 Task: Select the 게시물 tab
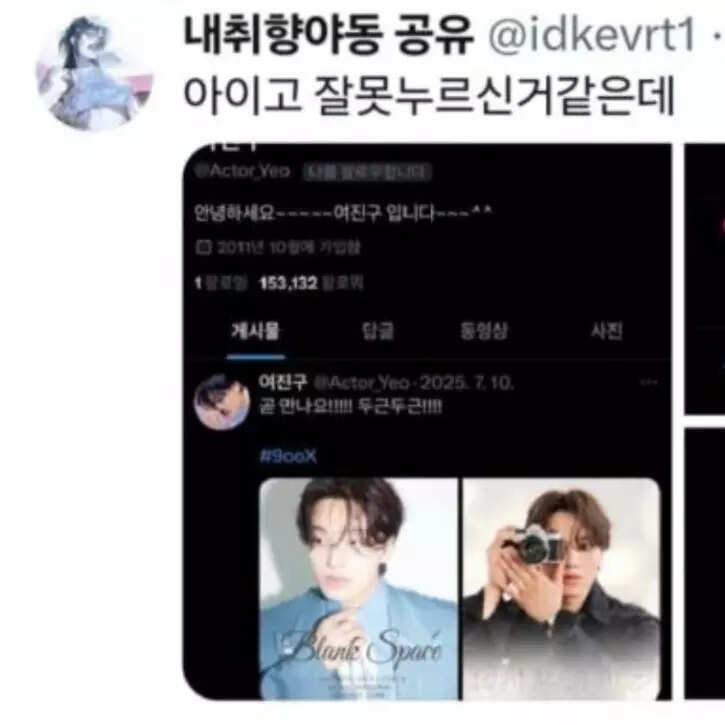coord(256,331)
